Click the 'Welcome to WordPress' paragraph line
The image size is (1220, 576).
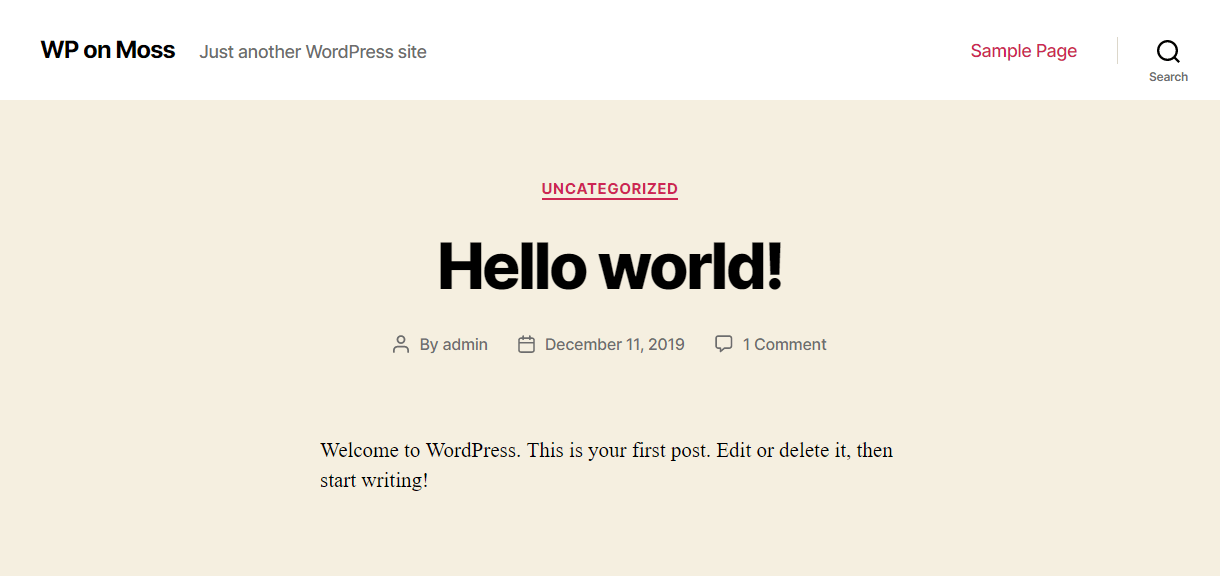[x=606, y=450]
